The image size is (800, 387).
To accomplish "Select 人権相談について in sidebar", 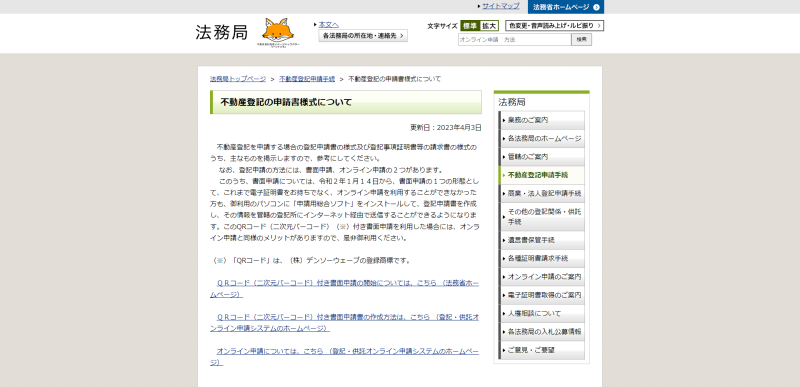I will (x=542, y=313).
